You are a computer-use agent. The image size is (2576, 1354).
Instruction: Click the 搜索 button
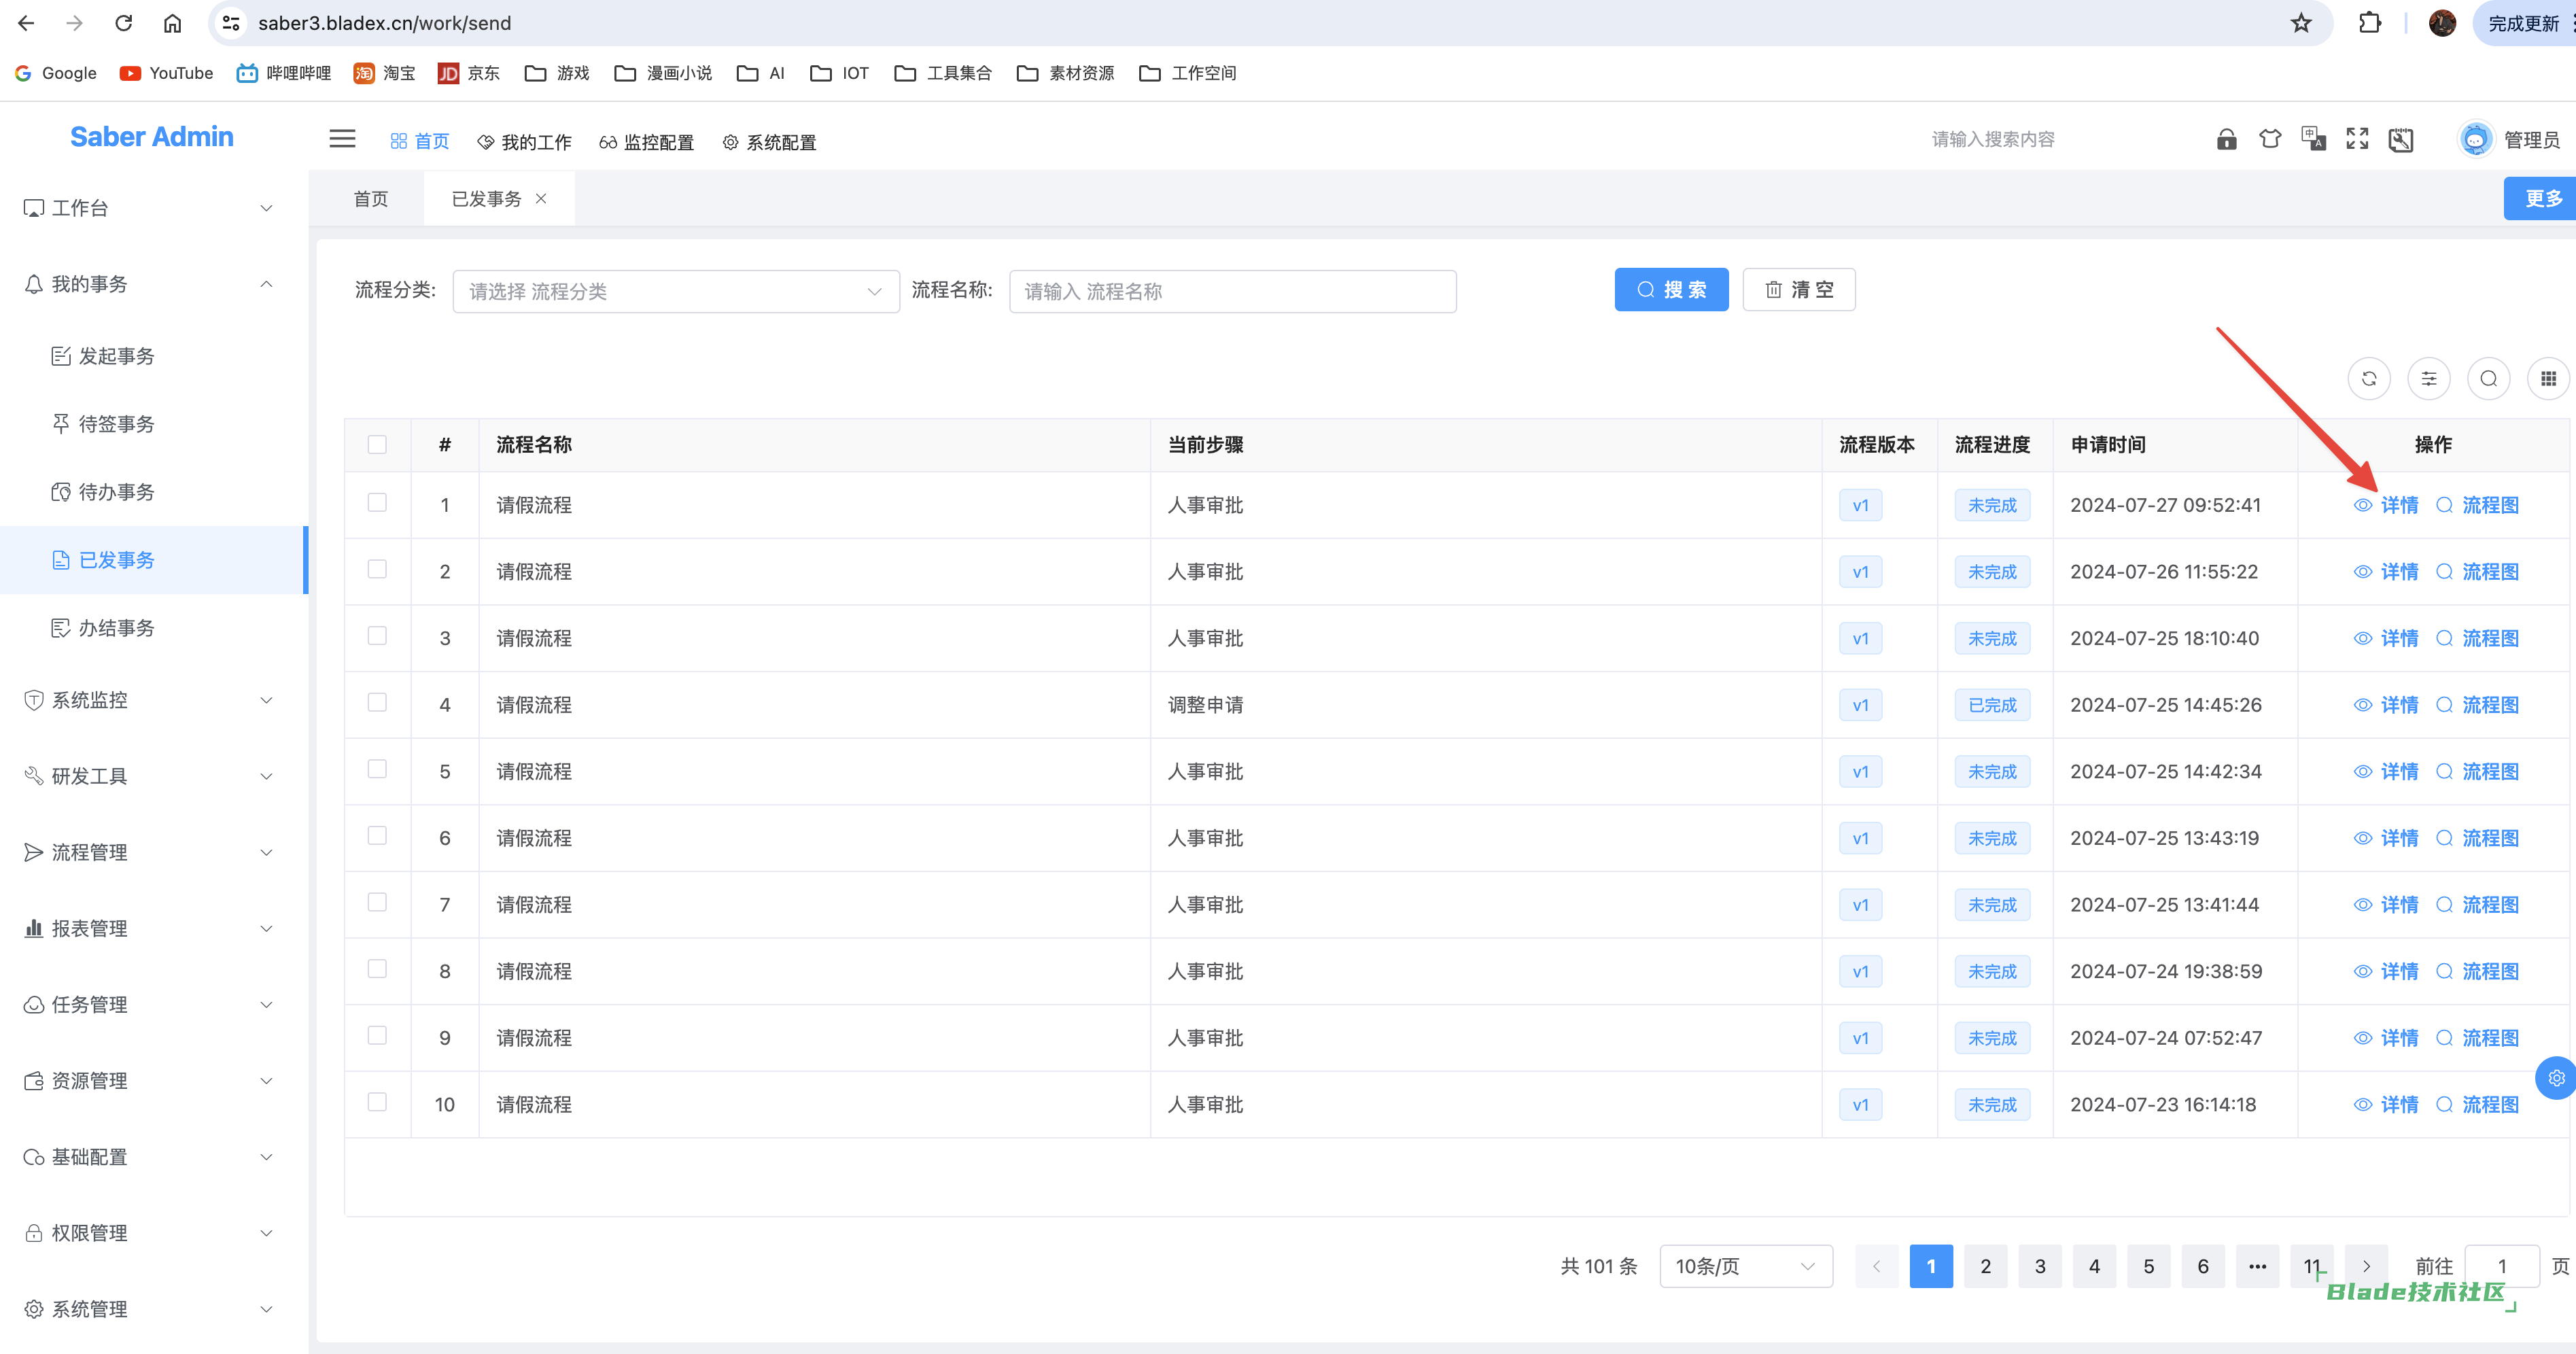click(1671, 290)
